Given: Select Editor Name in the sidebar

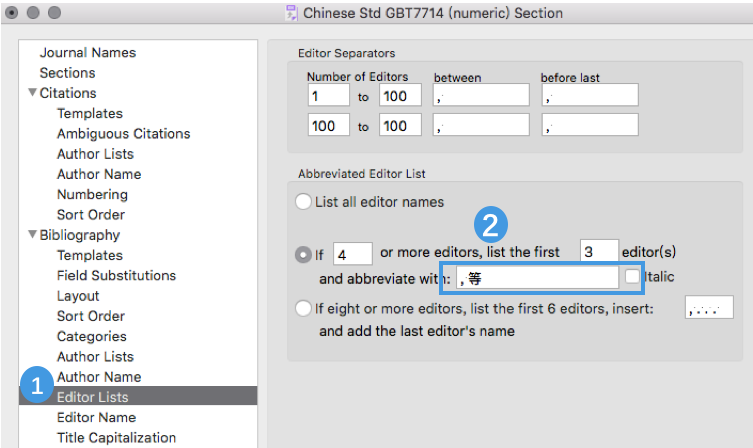Looking at the screenshot, I should [97, 417].
